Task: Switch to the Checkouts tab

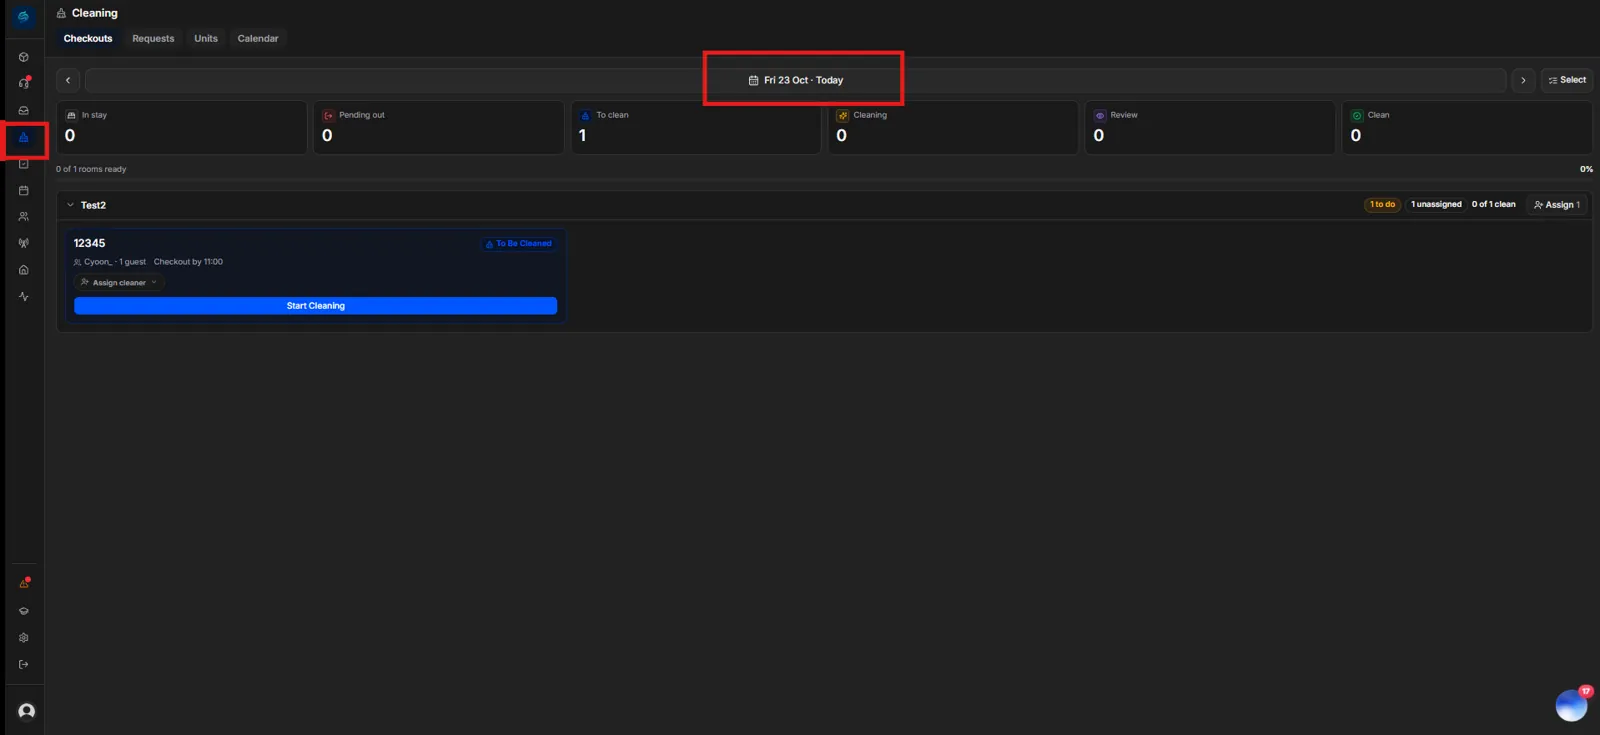Action: pos(88,38)
